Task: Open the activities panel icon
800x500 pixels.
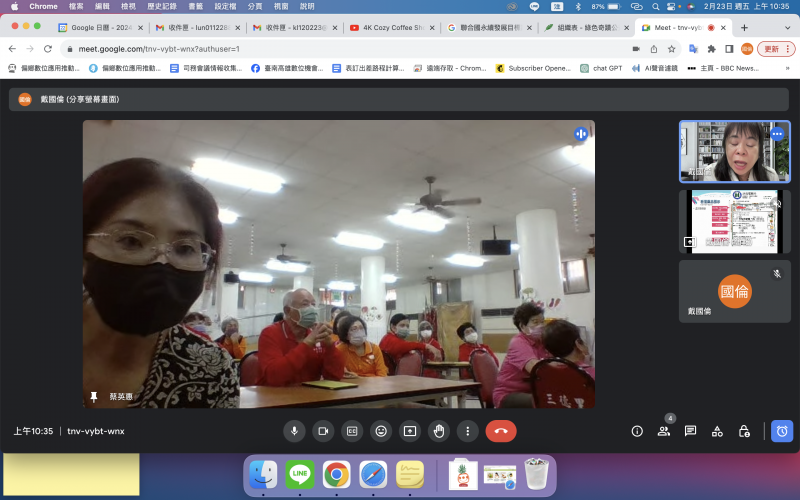Action: pyautogui.click(x=717, y=431)
